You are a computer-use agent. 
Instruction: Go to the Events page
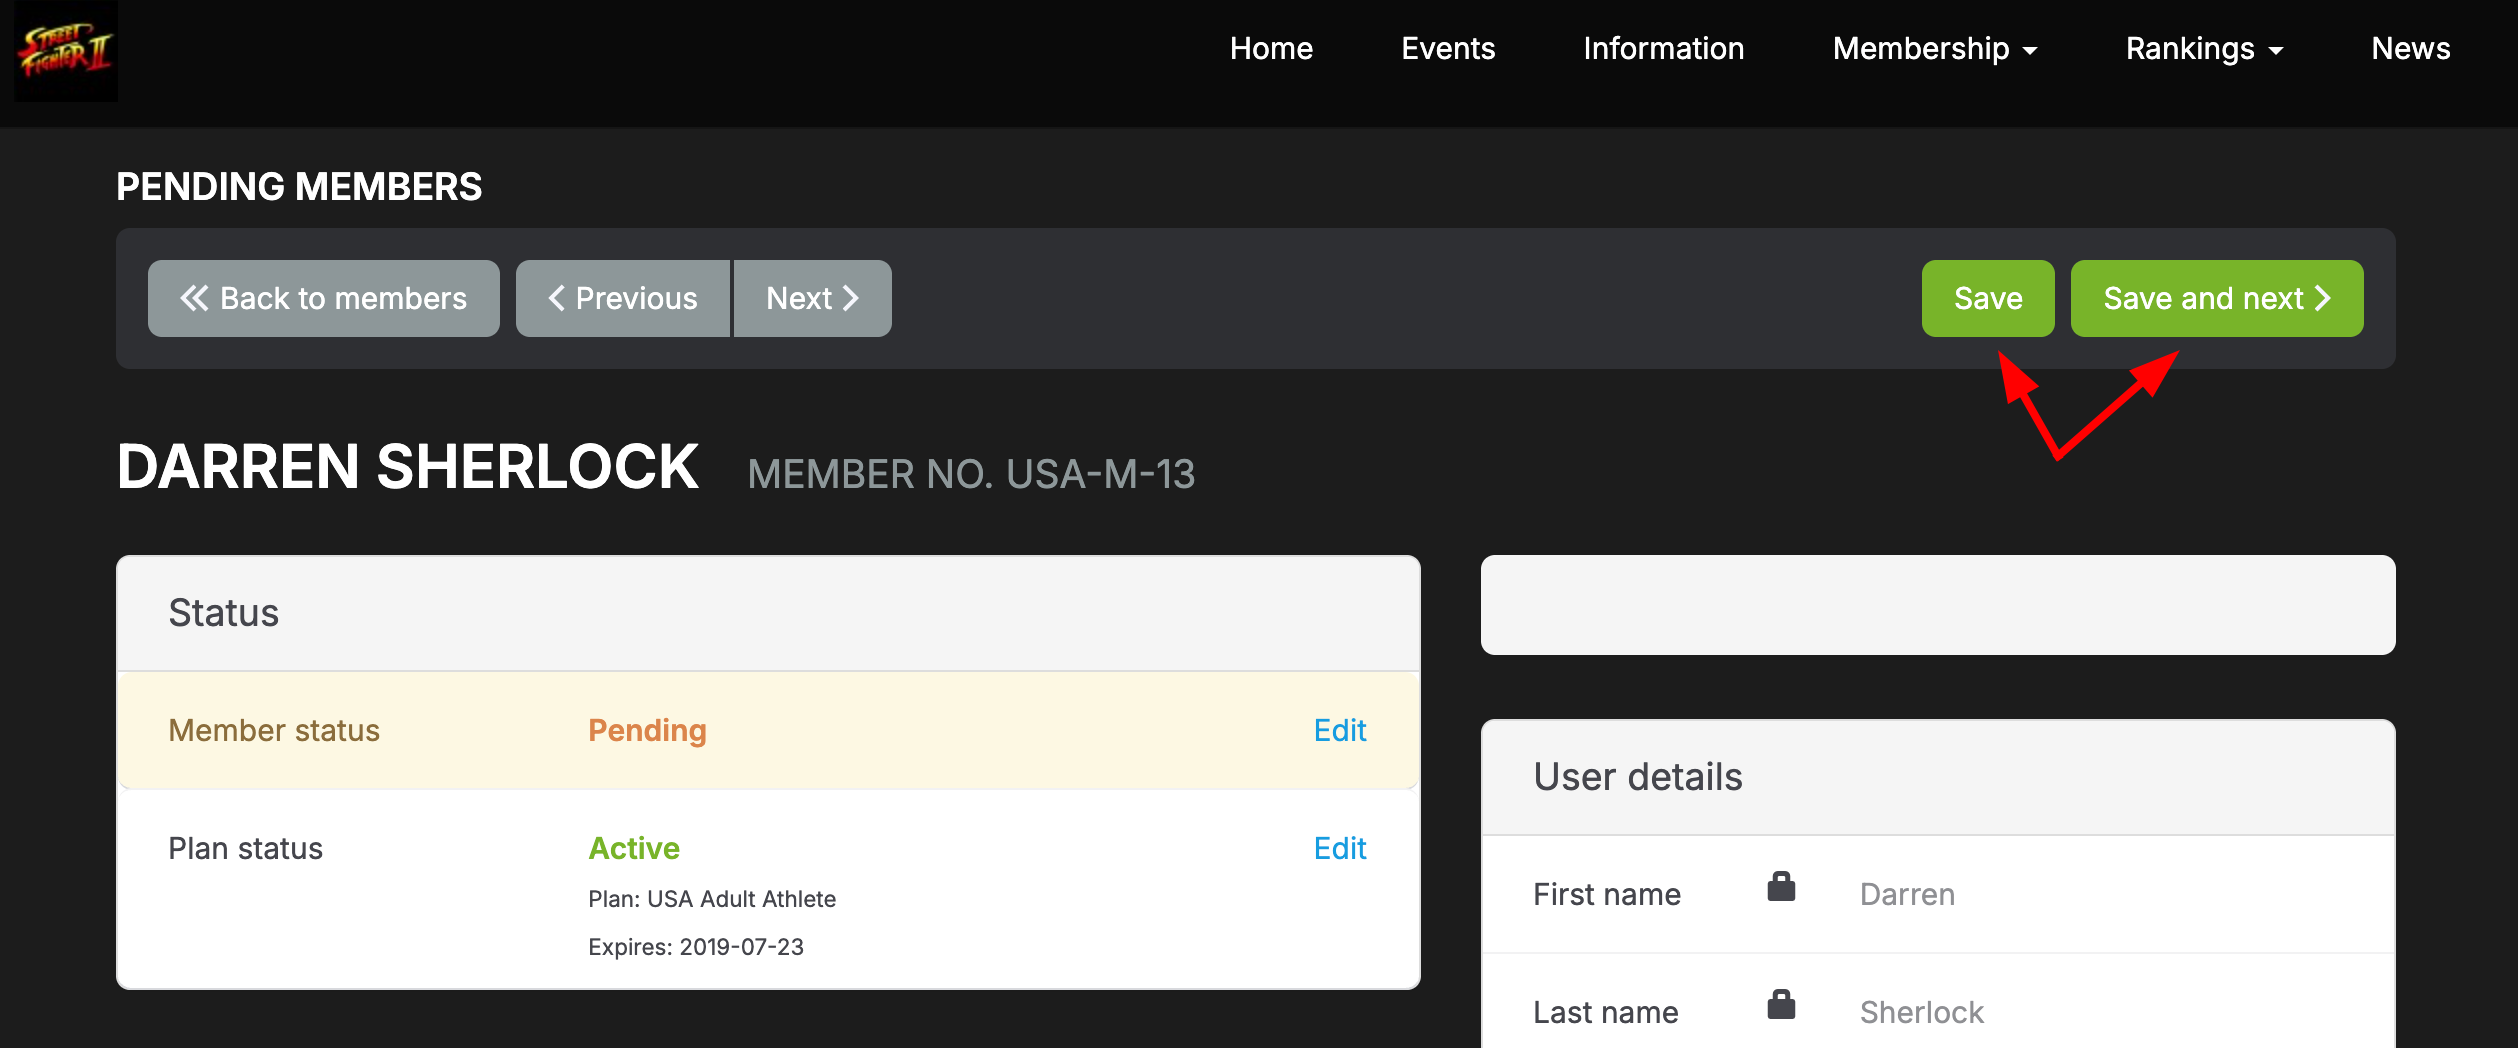point(1448,48)
